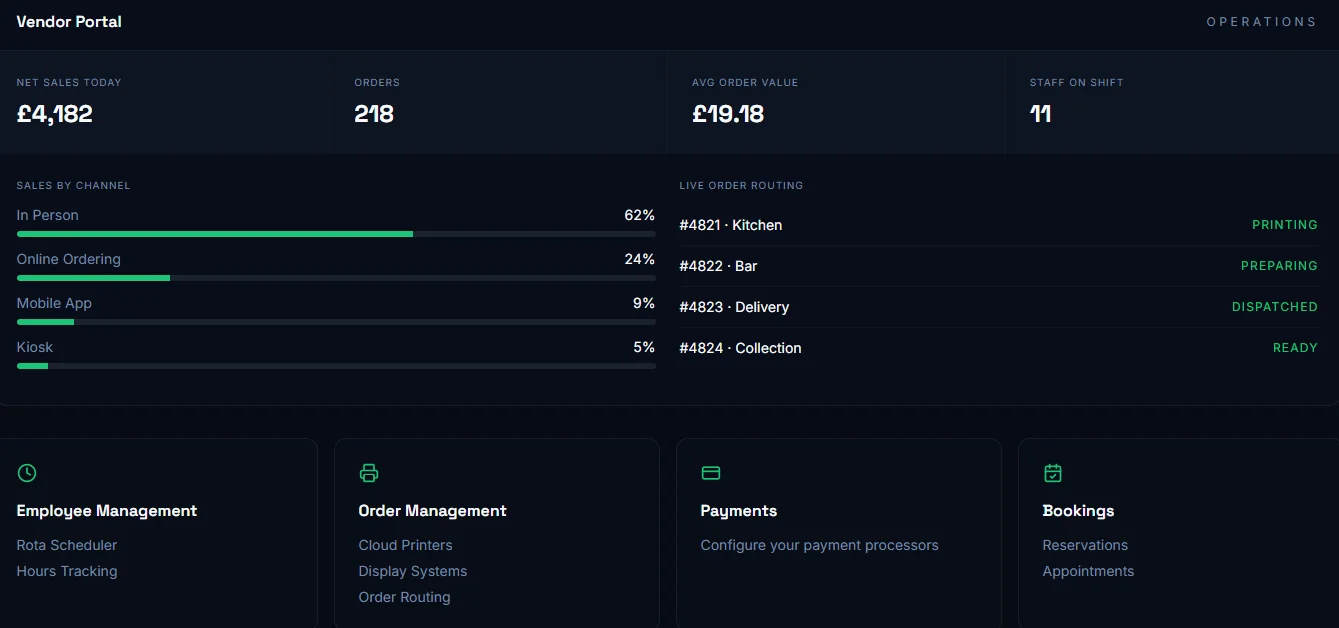This screenshot has height=628, width=1339.
Task: Click the printer icon above Order Management
Action: (369, 473)
